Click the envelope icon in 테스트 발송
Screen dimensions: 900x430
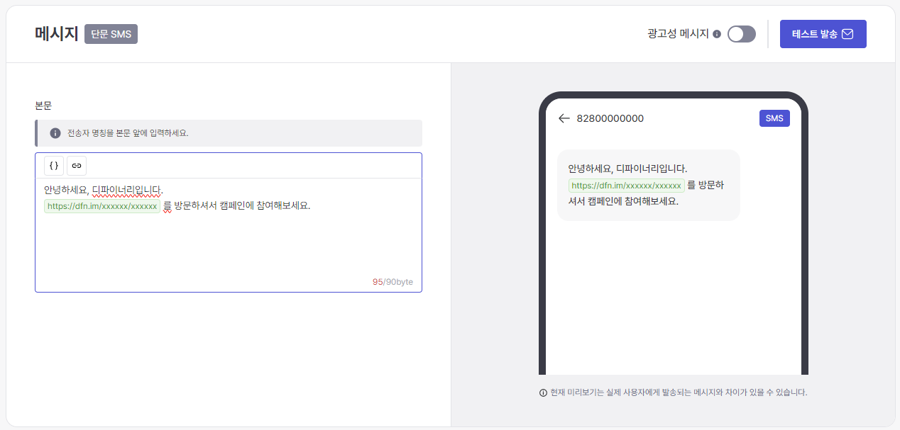[848, 34]
